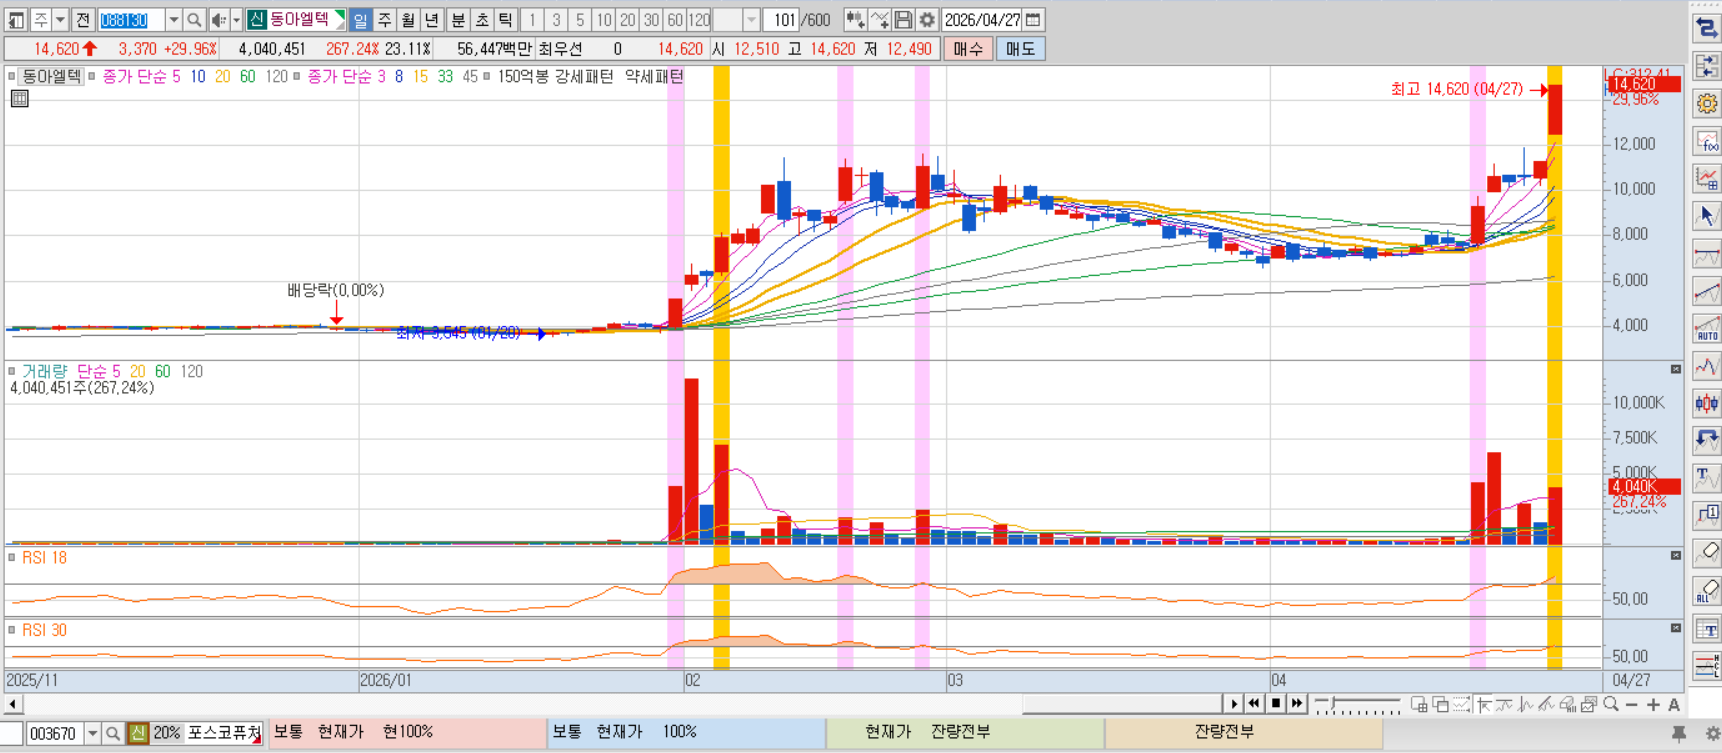Switch to second 초 chart period

pos(482,20)
